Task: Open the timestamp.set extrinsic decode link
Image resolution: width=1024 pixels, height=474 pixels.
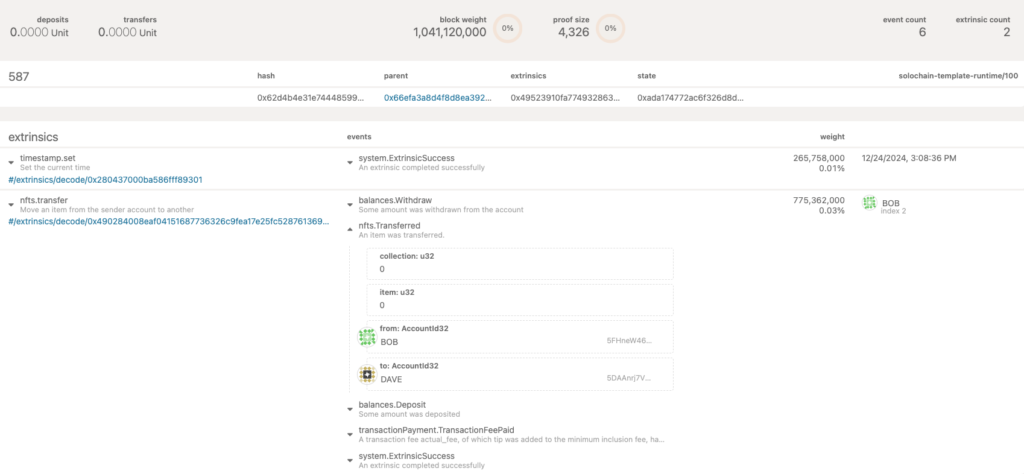Action: pyautogui.click(x=105, y=180)
